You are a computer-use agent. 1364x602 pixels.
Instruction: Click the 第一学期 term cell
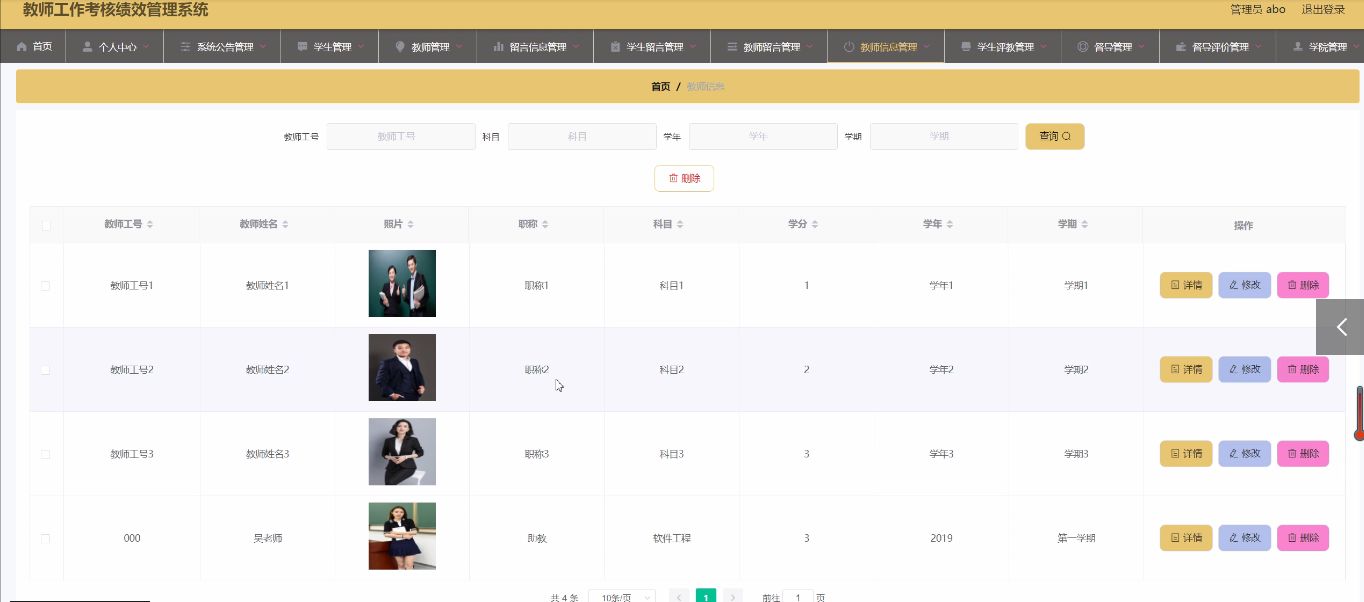click(x=1076, y=538)
